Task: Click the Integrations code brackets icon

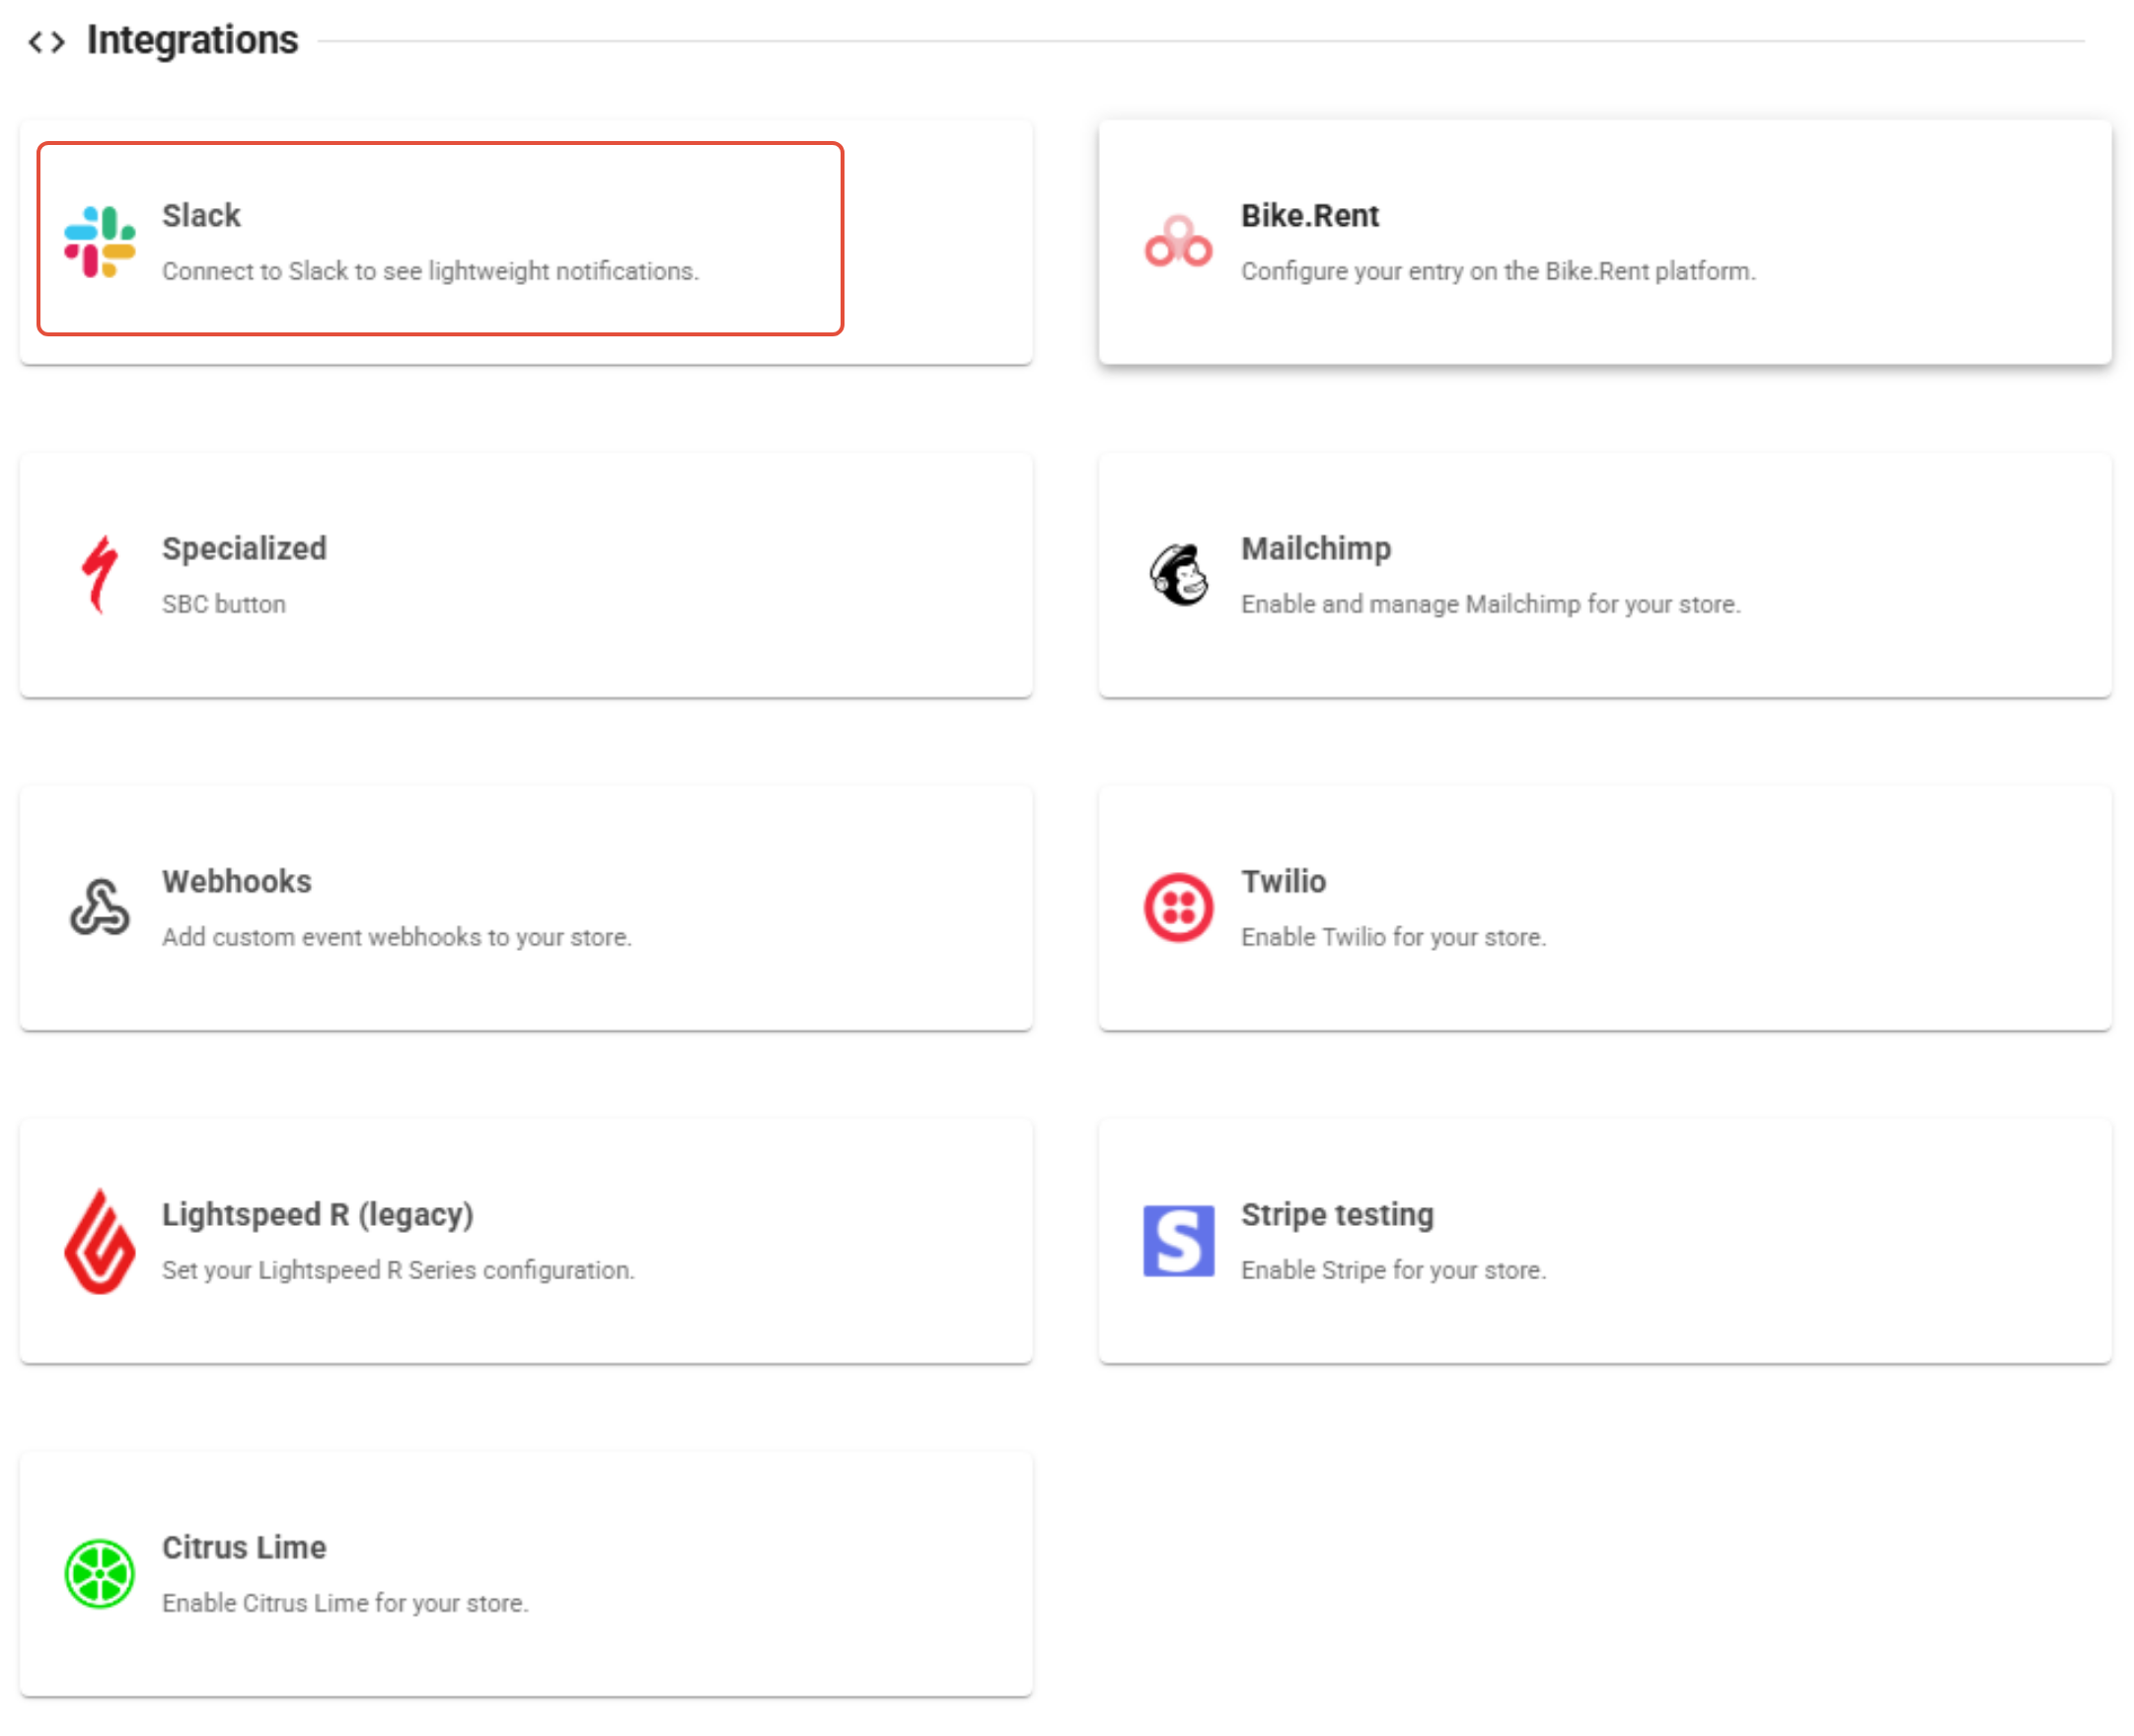Action: click(x=46, y=42)
